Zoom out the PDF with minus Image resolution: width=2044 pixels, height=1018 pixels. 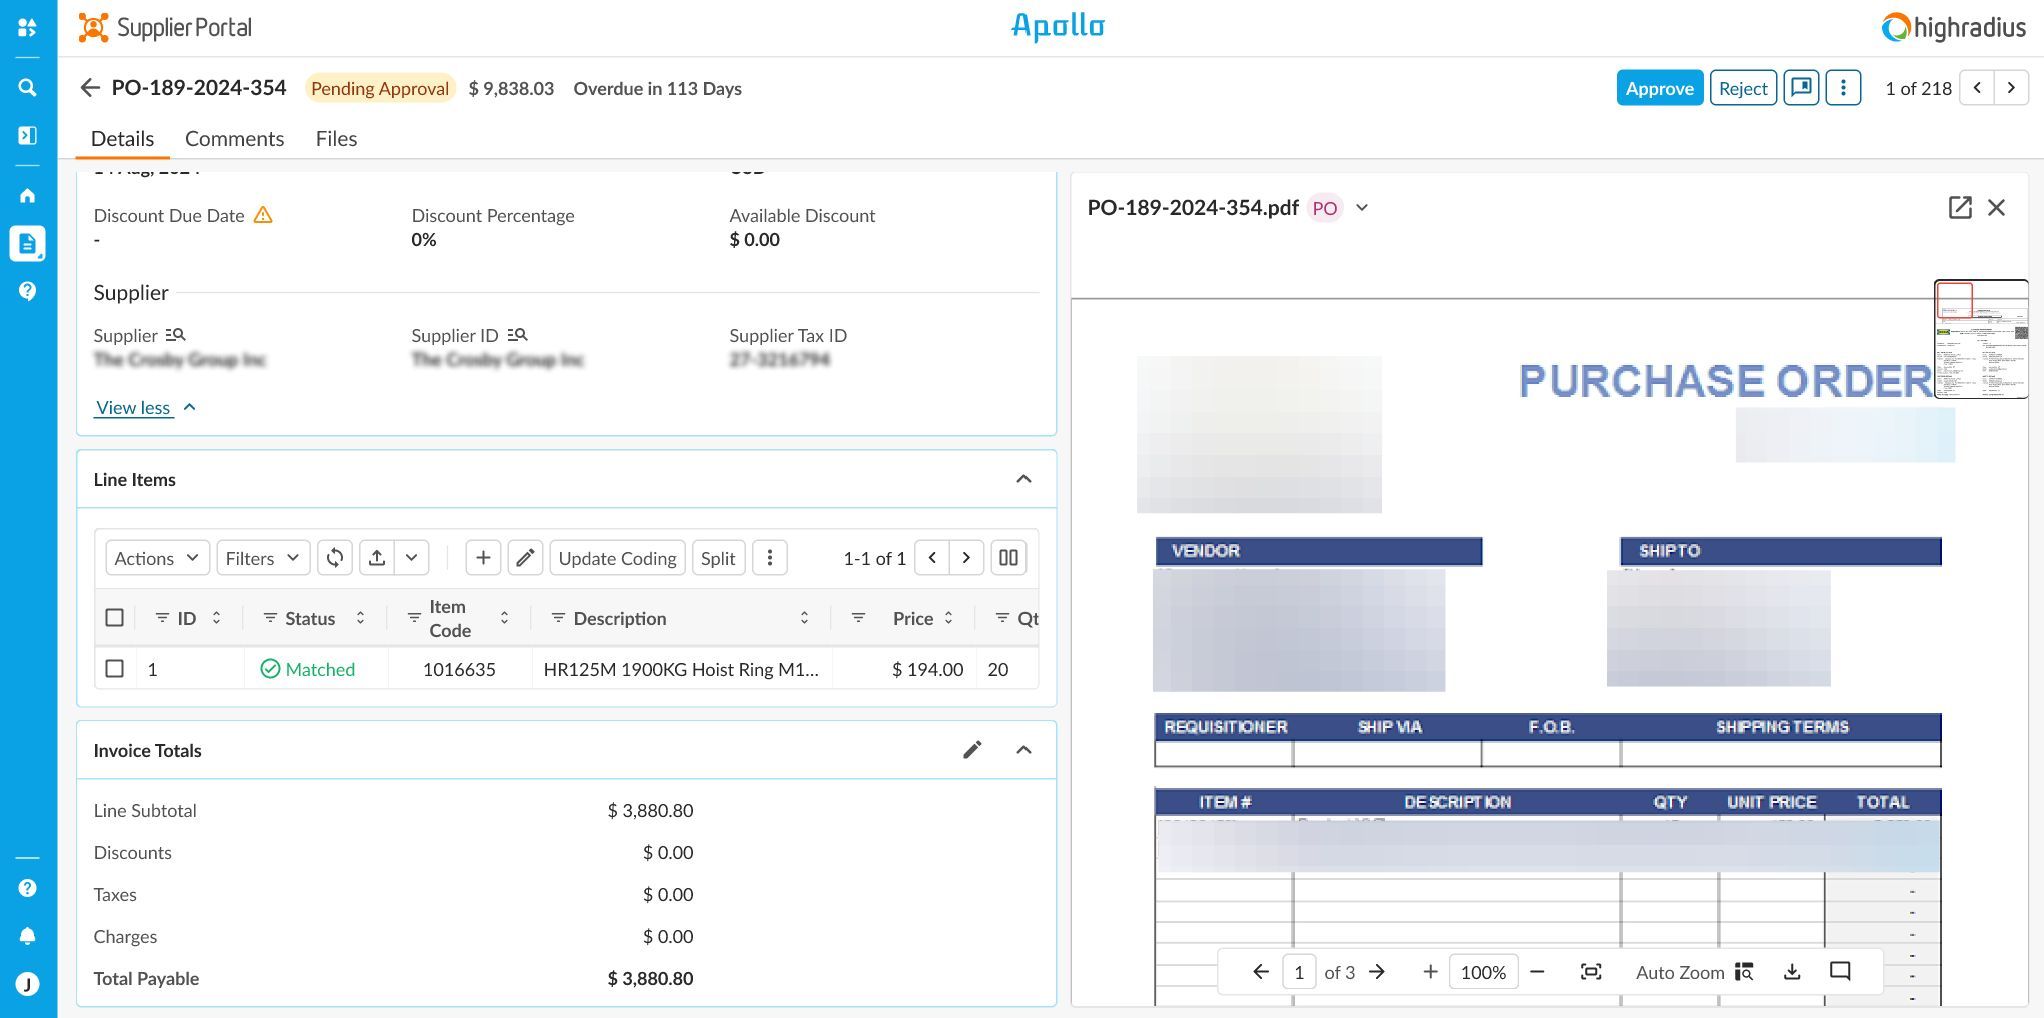1538,972
